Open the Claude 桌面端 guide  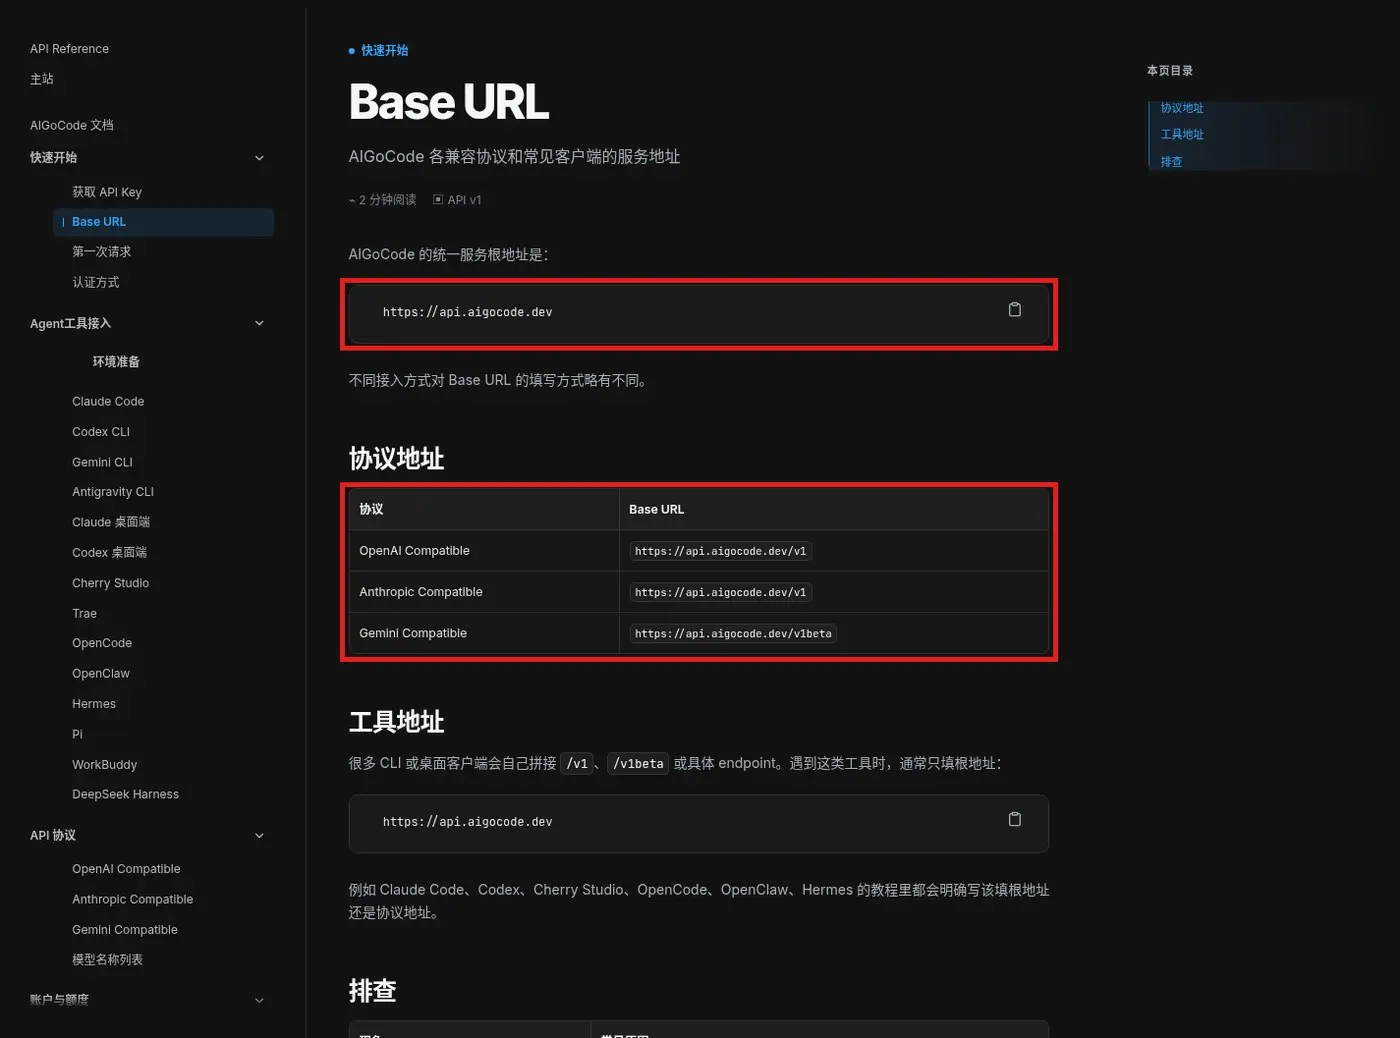point(111,522)
